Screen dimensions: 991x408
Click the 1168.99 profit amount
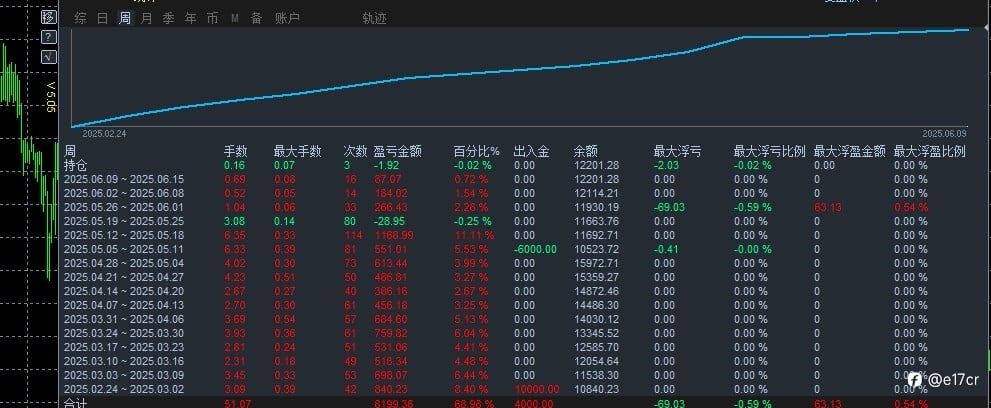[394, 235]
